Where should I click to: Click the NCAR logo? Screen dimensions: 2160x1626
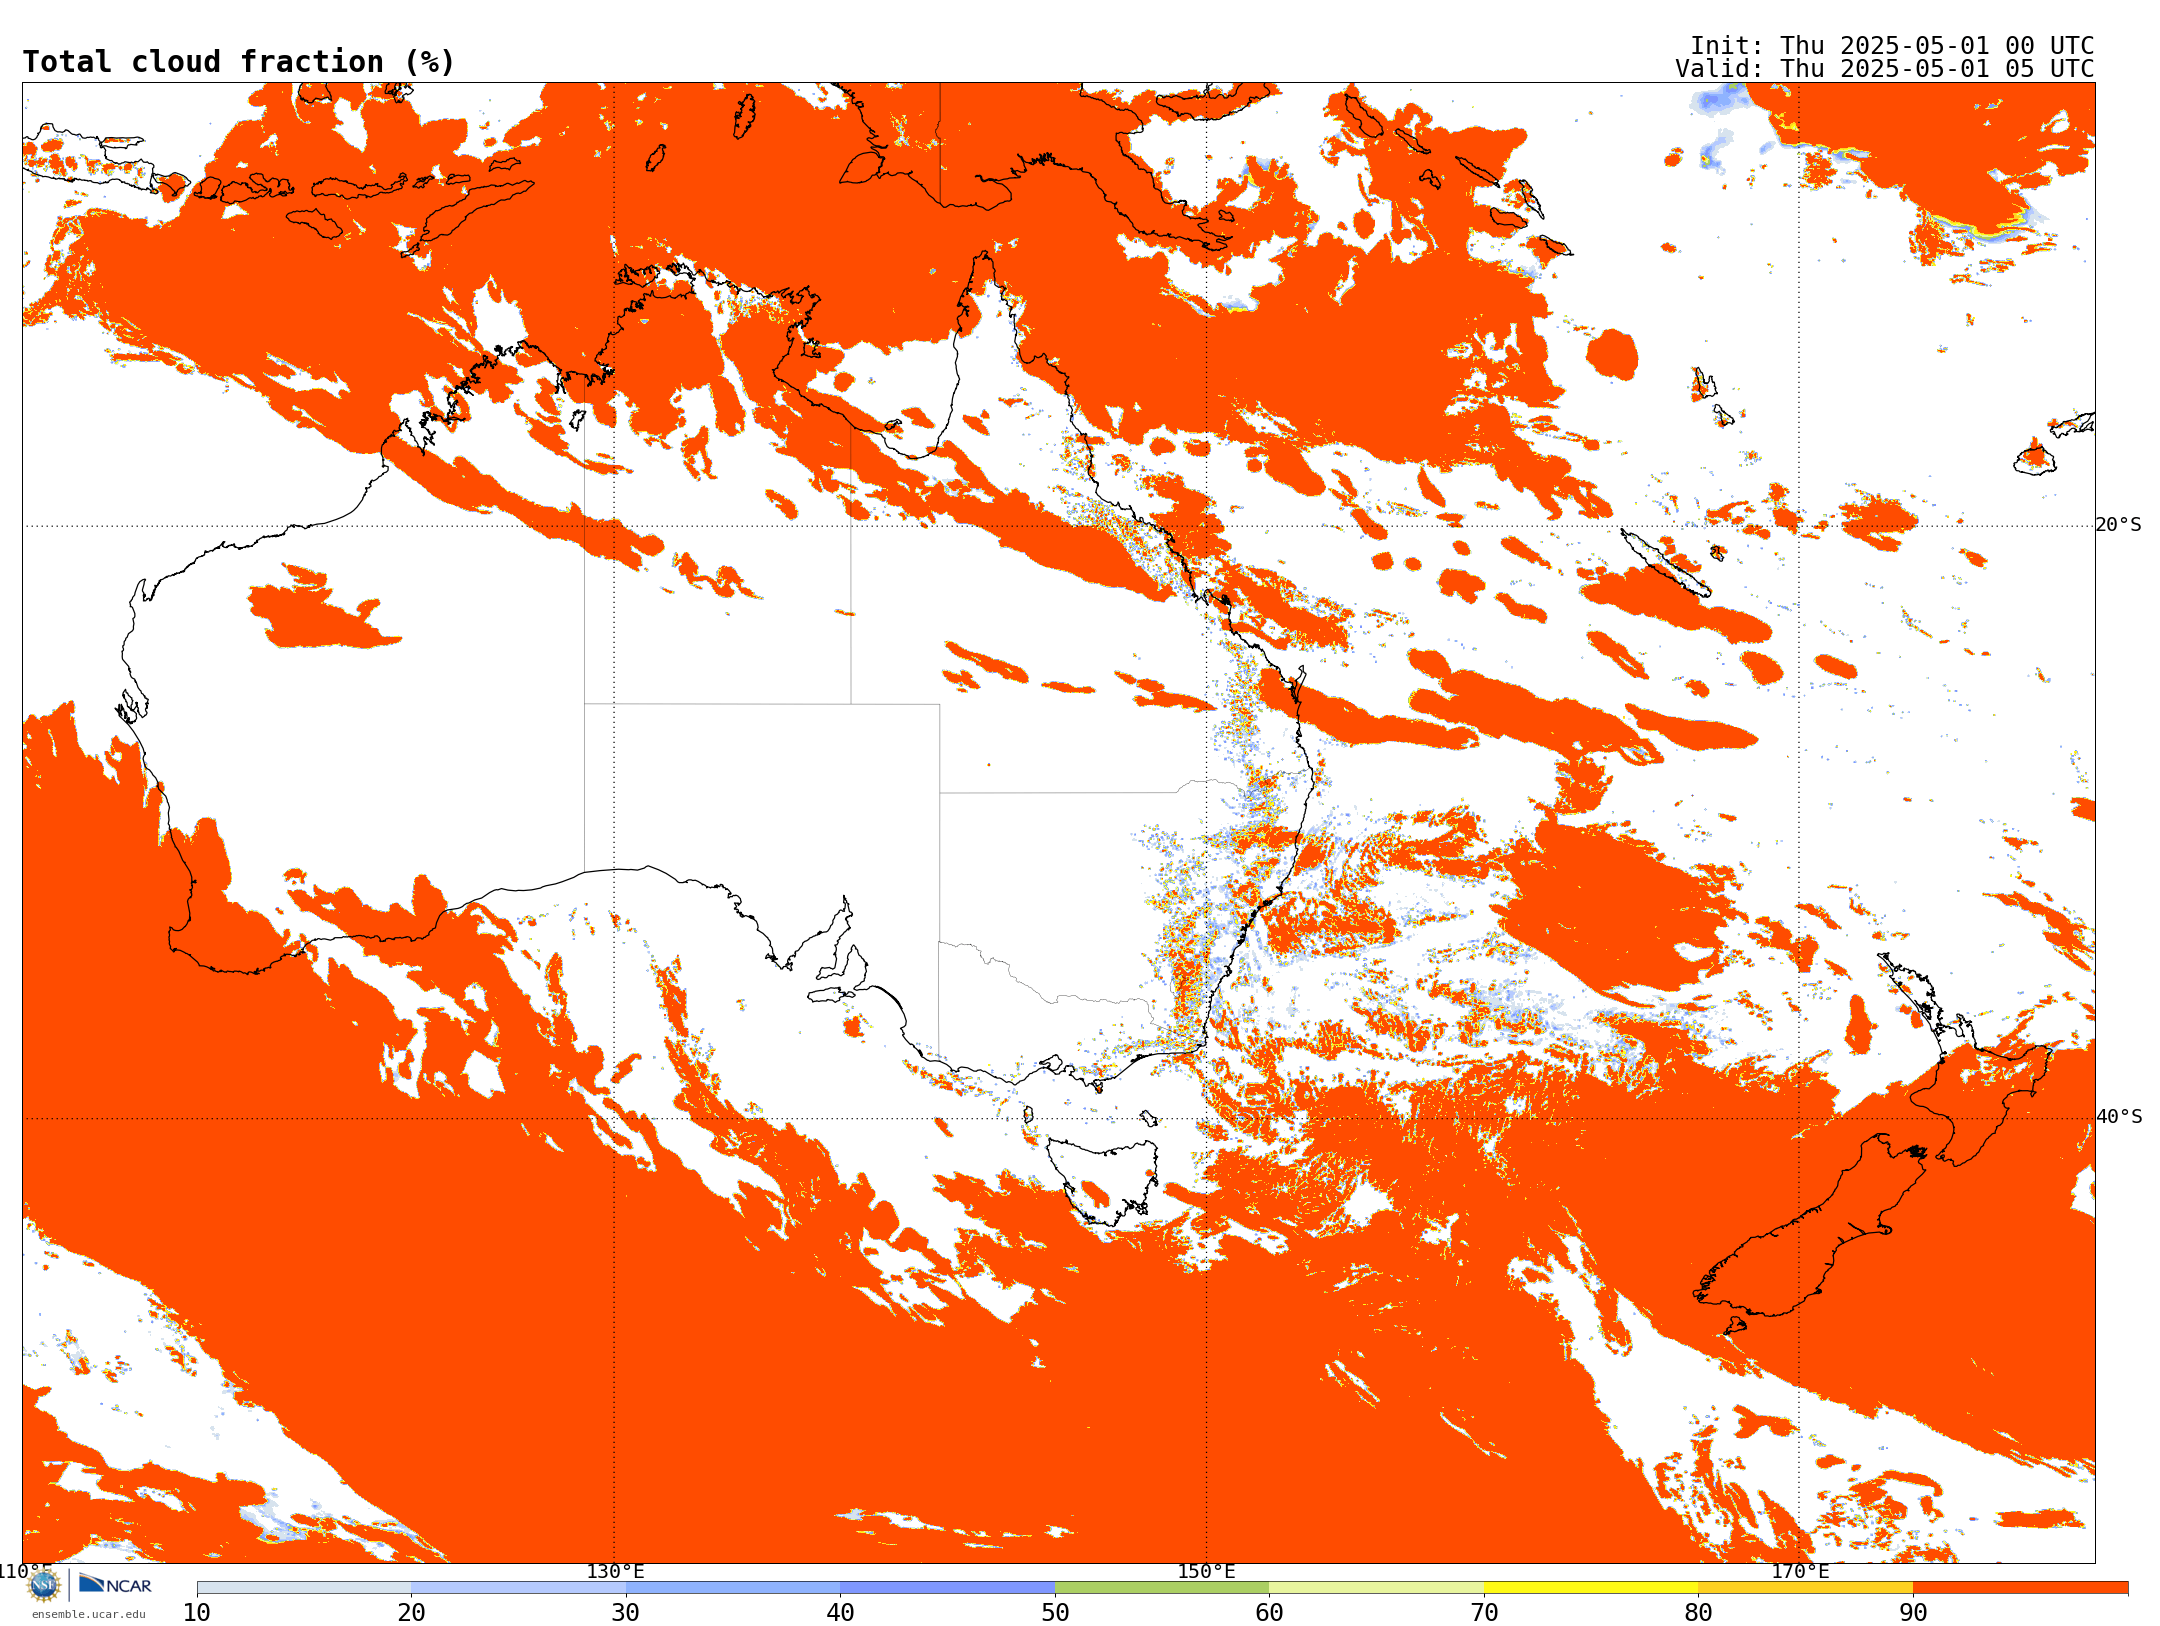click(x=115, y=1584)
